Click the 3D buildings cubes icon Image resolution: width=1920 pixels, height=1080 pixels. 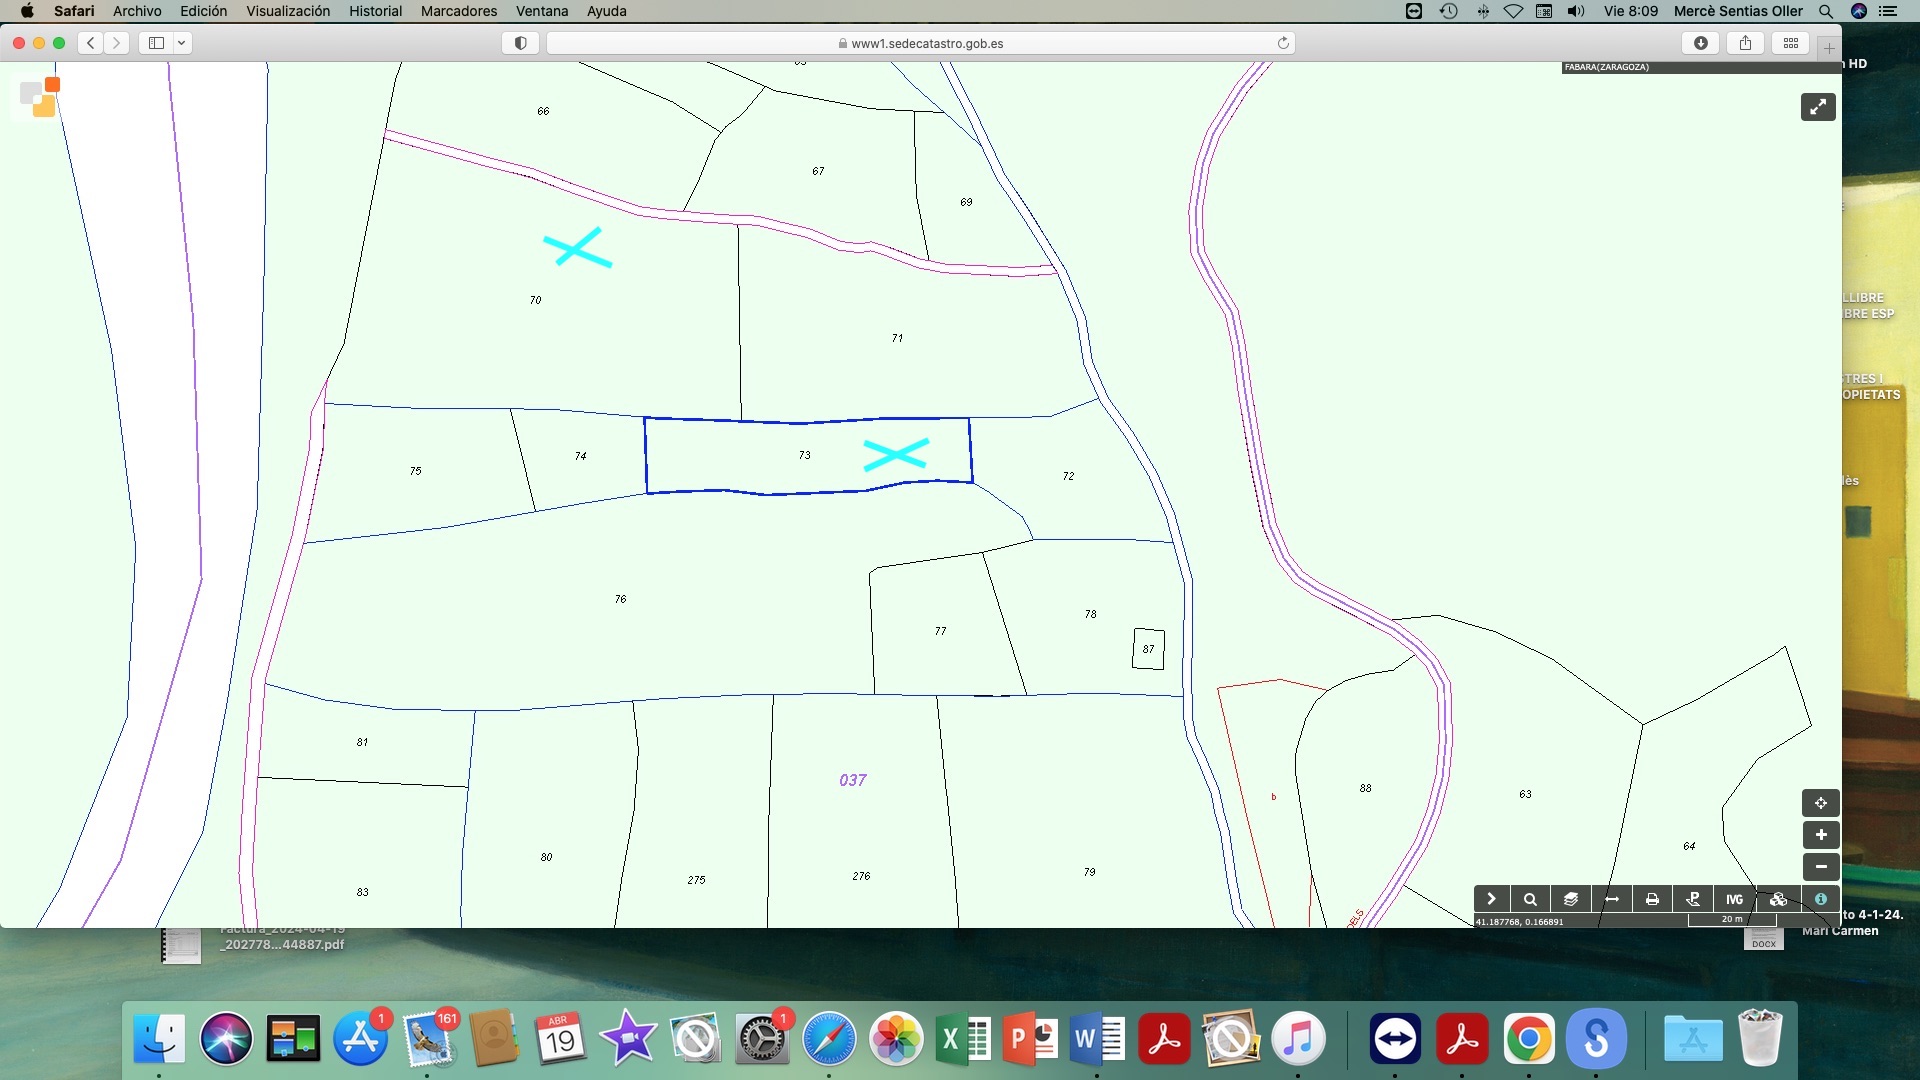tap(1778, 899)
